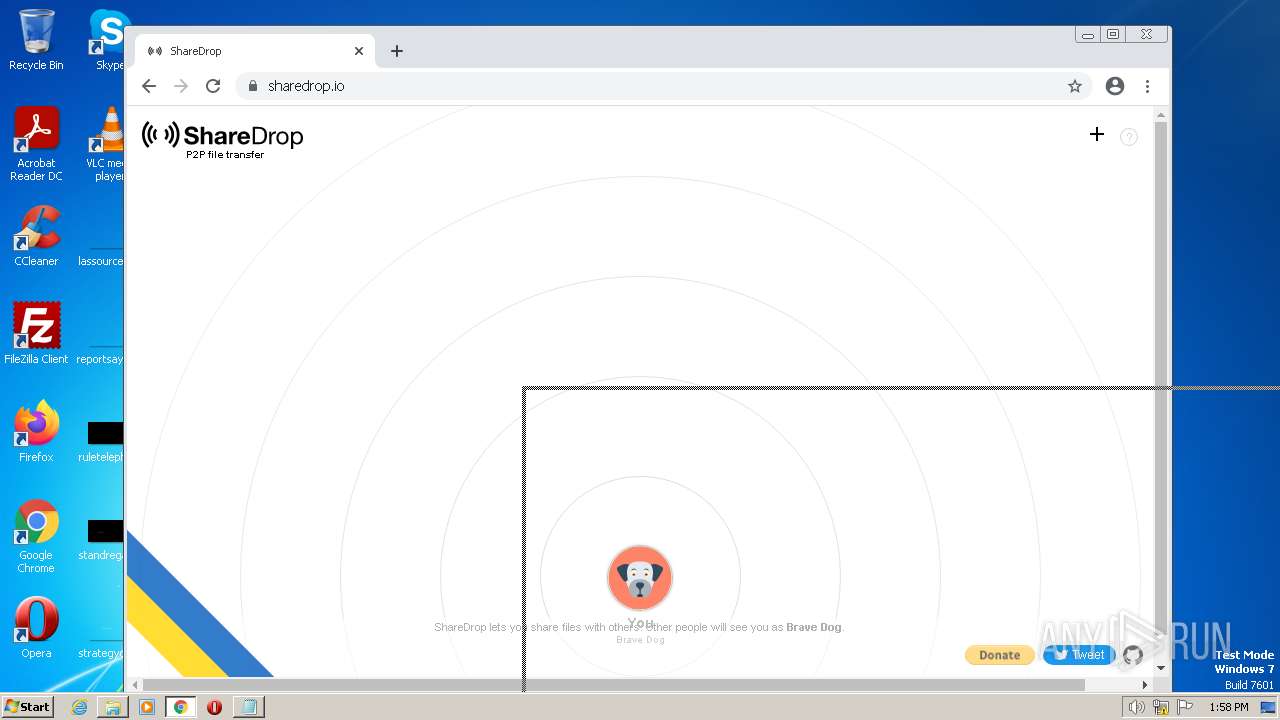Viewport: 1280px width, 720px height.
Task: Close the ShareDrop tab
Action: tap(359, 51)
